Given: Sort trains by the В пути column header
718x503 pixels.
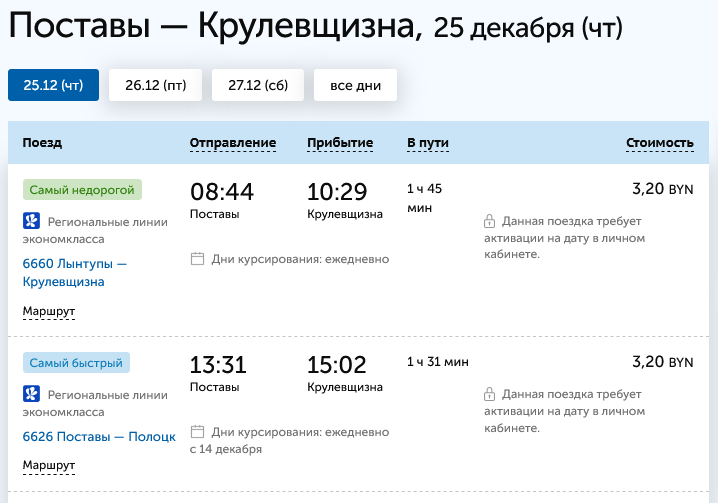Looking at the screenshot, I should click(427, 143).
